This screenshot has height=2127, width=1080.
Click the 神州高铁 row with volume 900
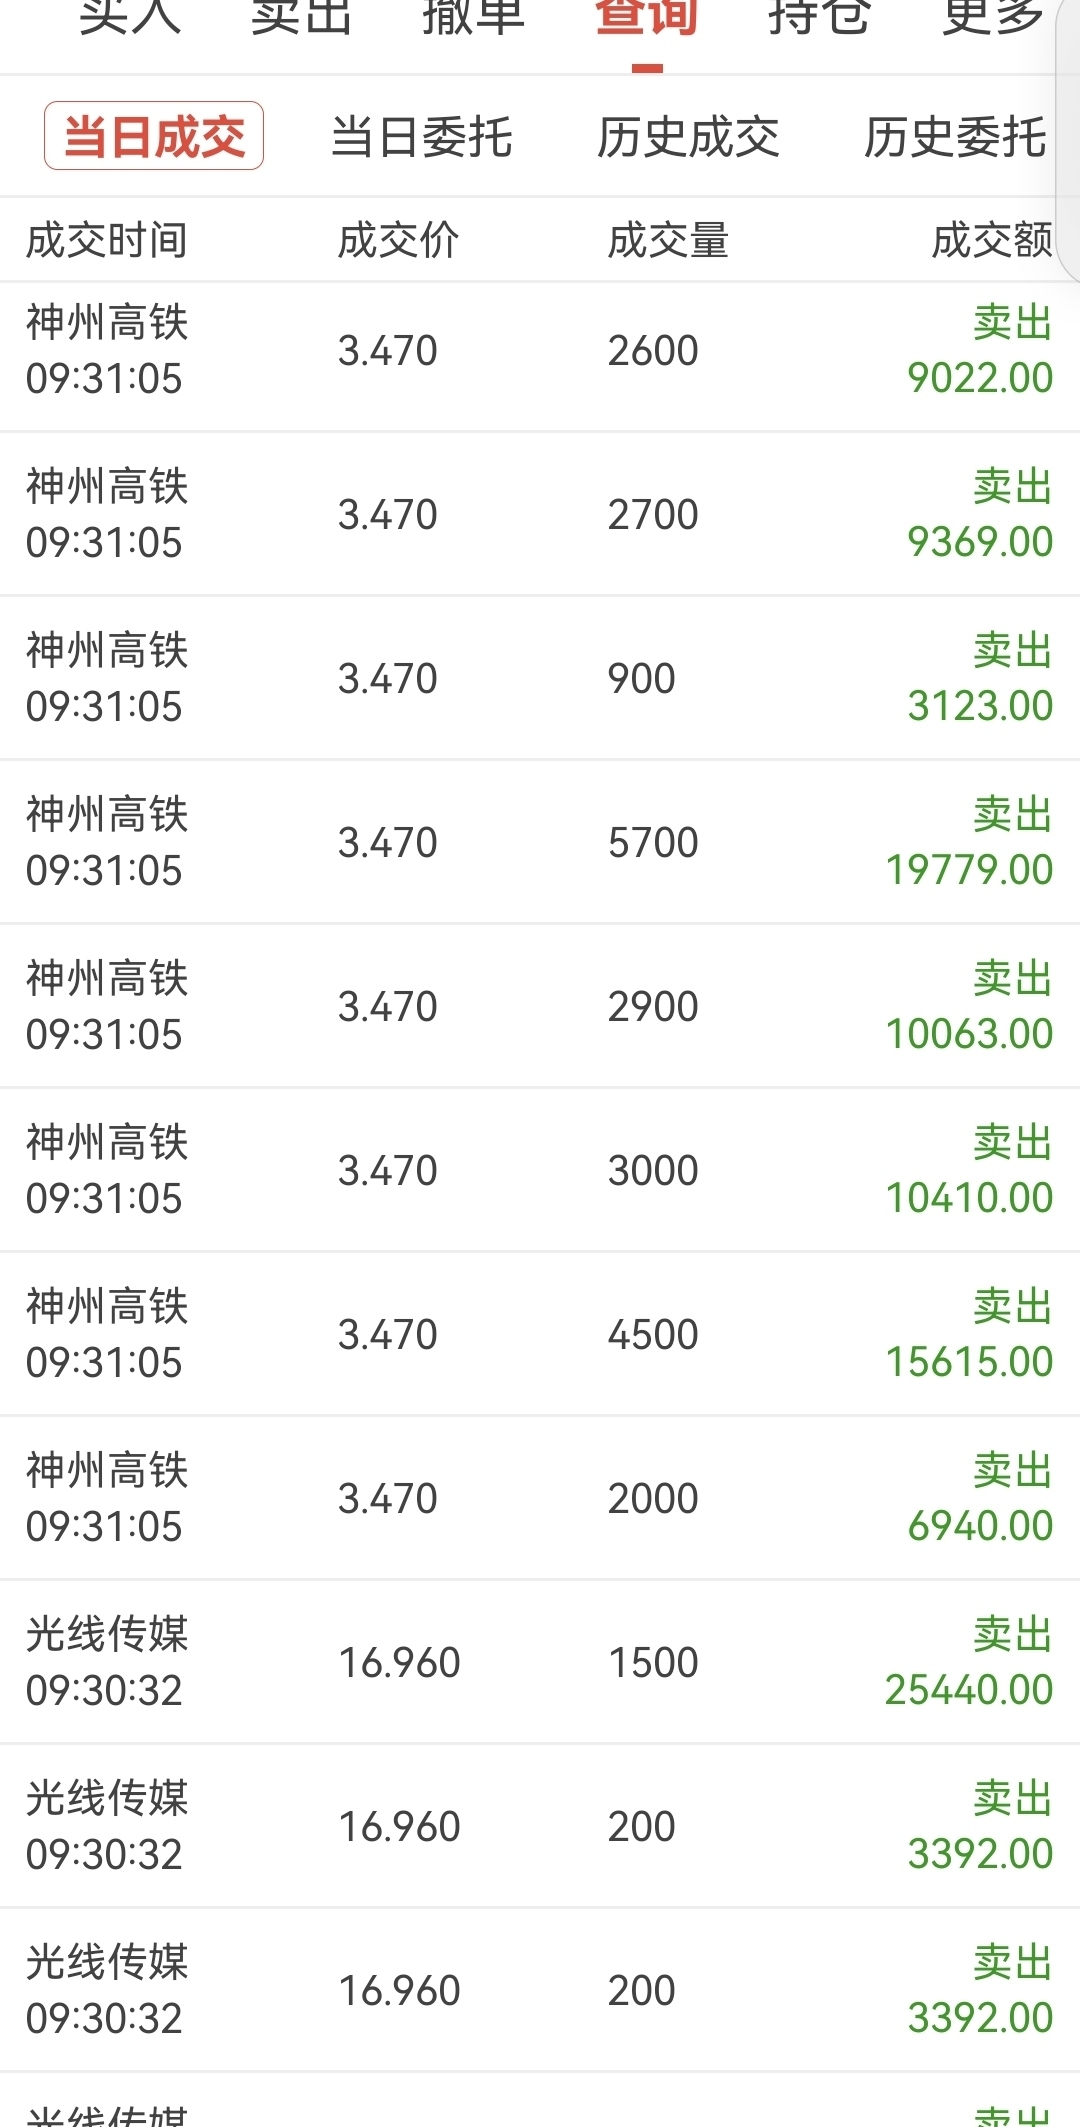coord(540,679)
